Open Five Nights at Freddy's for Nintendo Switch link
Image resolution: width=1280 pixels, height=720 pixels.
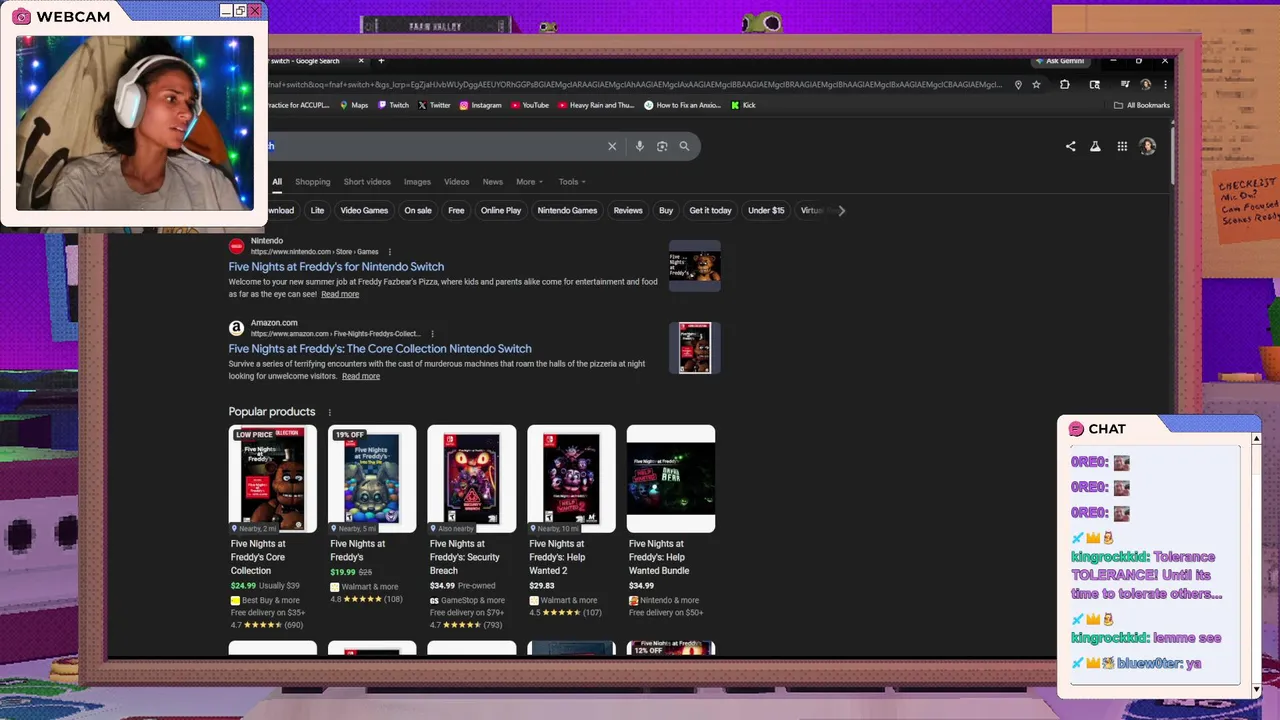(336, 267)
